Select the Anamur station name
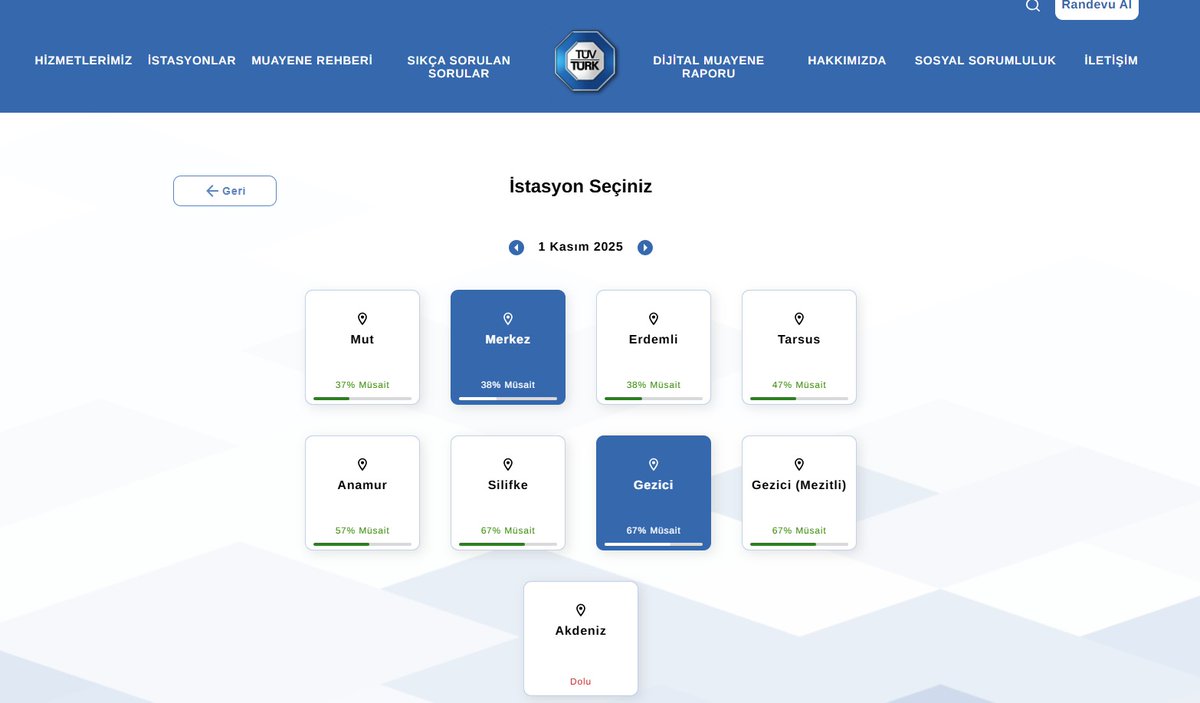This screenshot has width=1200, height=703. click(362, 485)
